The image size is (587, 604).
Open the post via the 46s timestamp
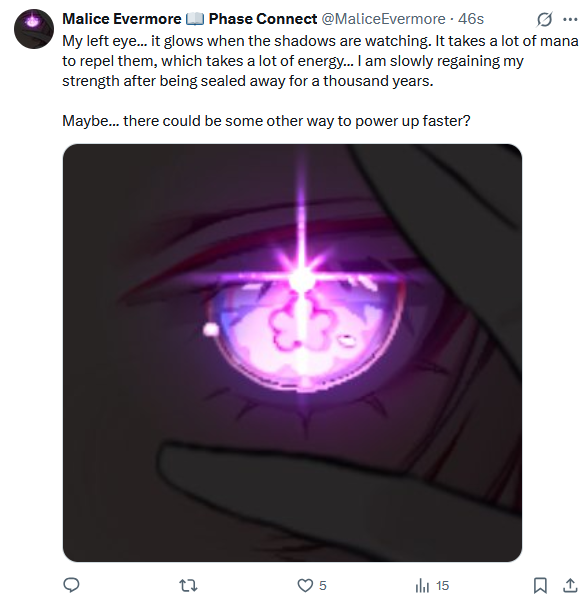point(471,19)
